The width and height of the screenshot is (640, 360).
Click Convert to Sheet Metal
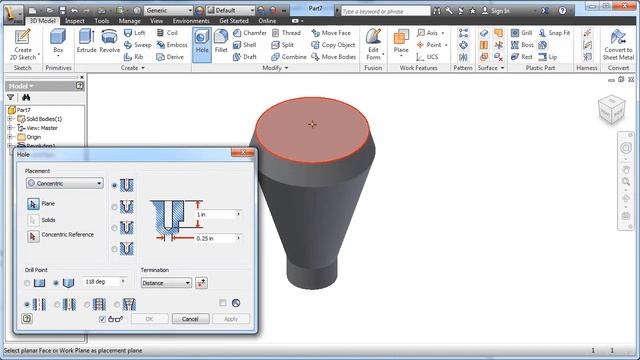(618, 44)
